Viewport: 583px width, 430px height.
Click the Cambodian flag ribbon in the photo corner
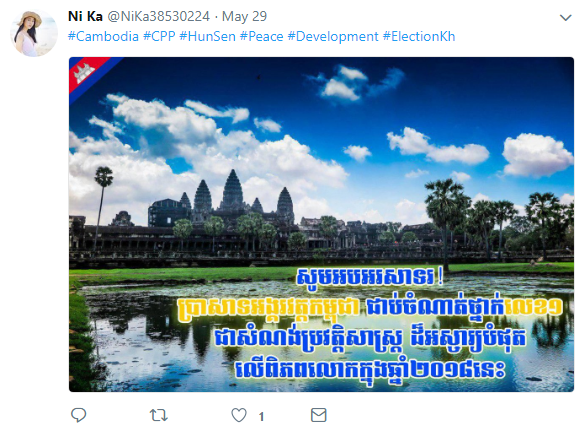tap(91, 75)
